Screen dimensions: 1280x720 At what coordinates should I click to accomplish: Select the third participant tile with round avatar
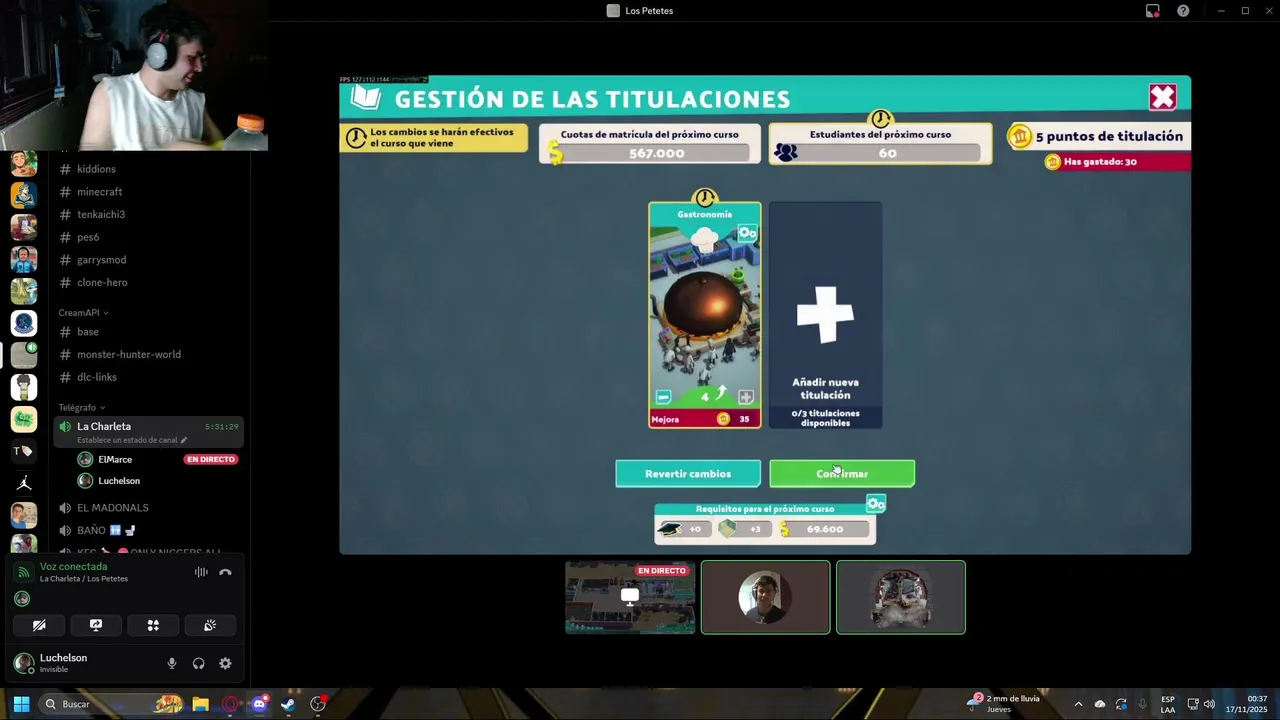[x=901, y=597]
